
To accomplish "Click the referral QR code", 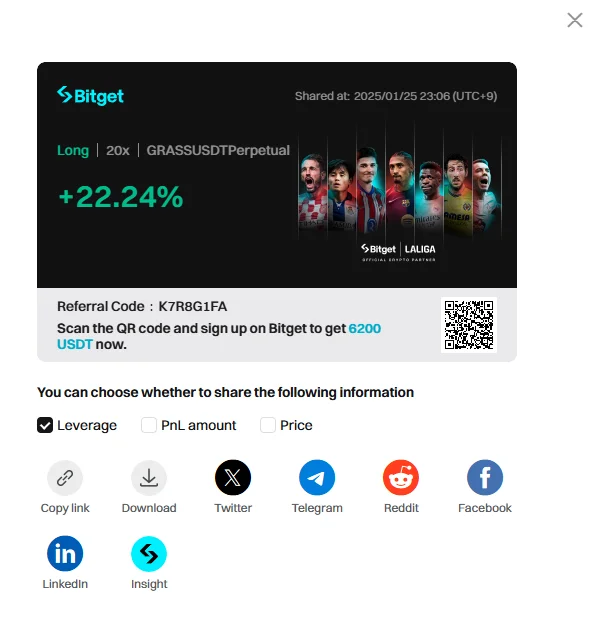I will pos(469,325).
